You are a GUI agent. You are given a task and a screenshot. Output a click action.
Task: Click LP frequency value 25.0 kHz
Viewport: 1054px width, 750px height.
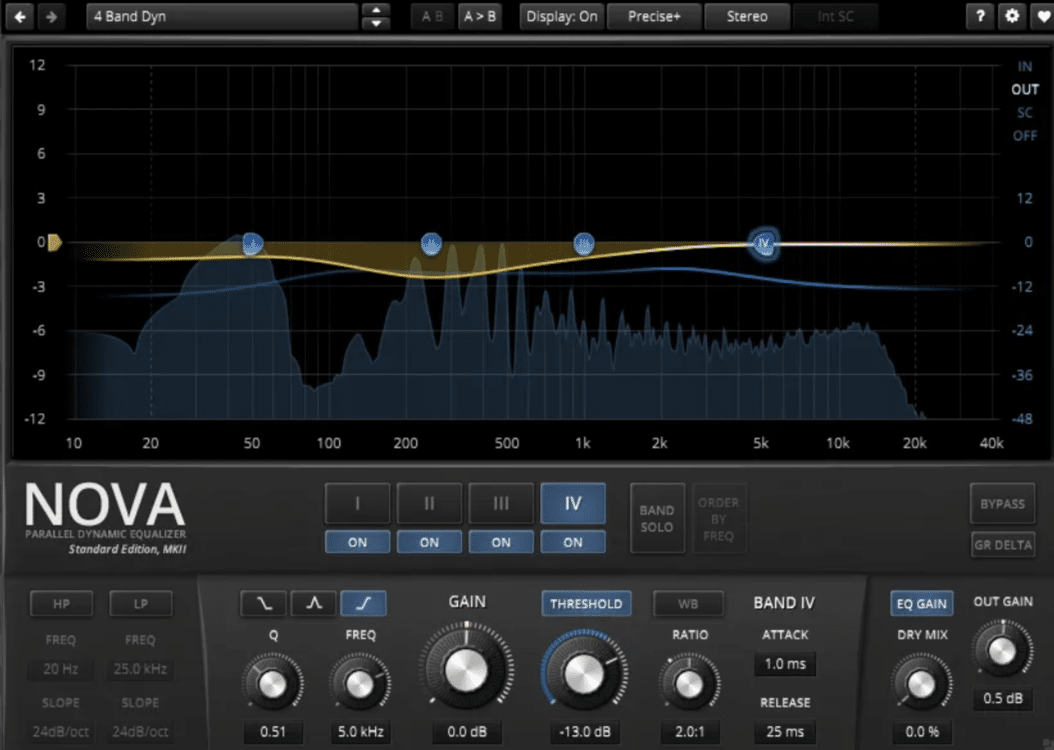coord(140,669)
